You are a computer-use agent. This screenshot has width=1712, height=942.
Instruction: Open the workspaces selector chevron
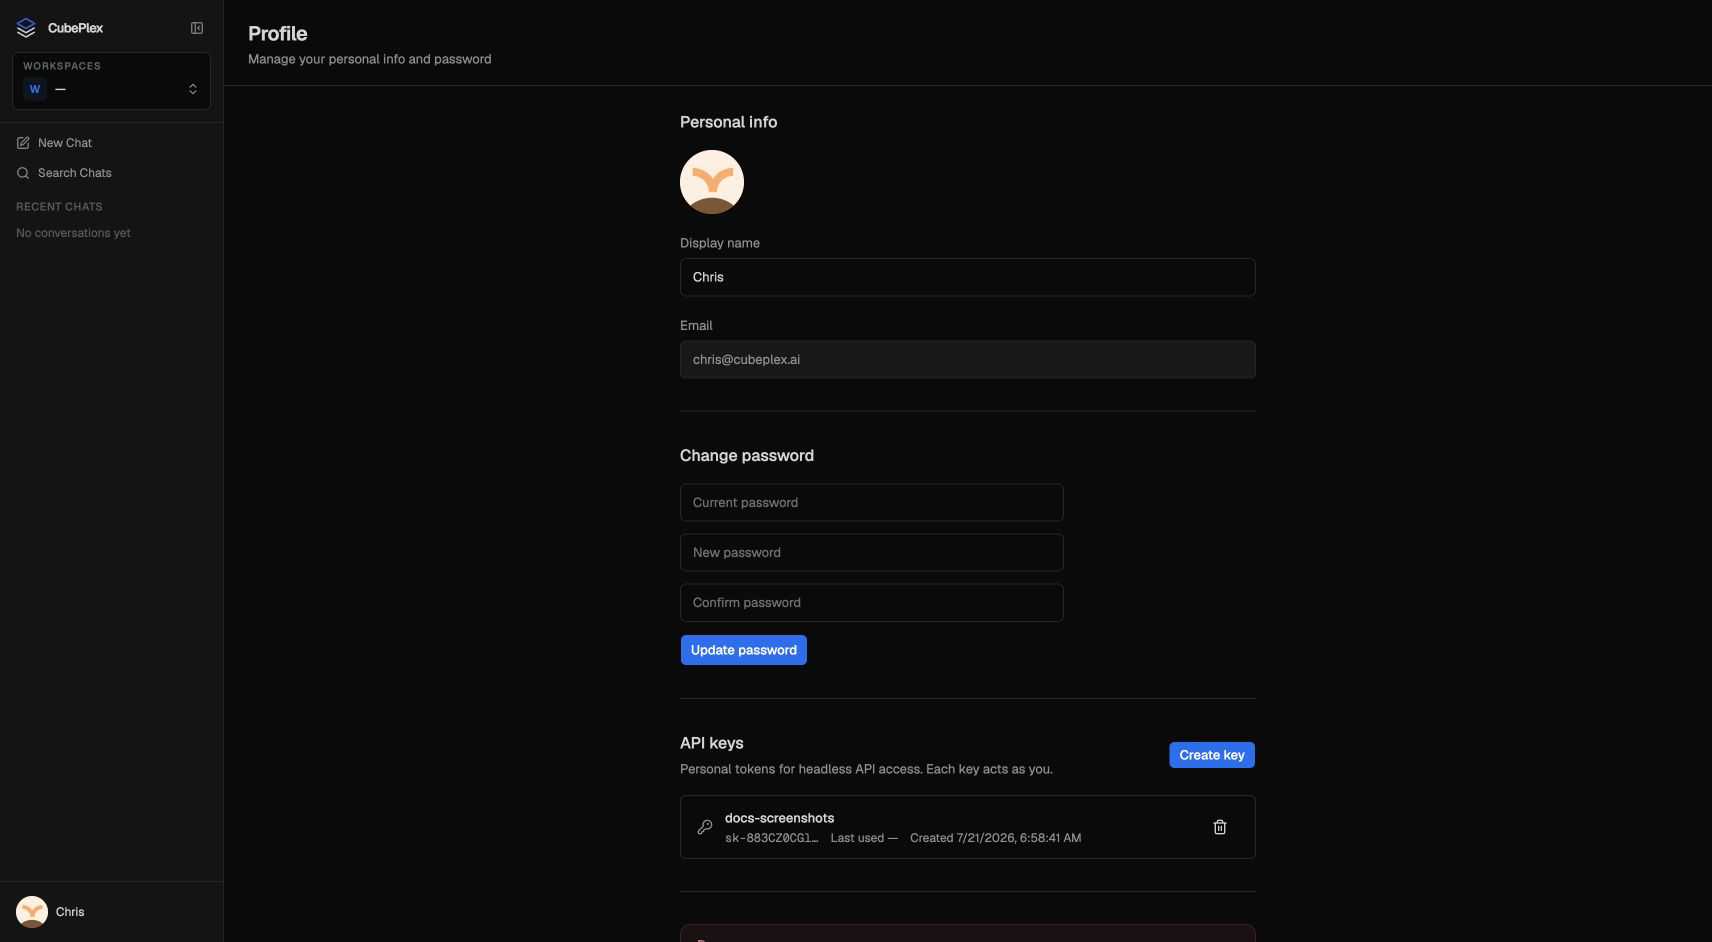pyautogui.click(x=193, y=89)
